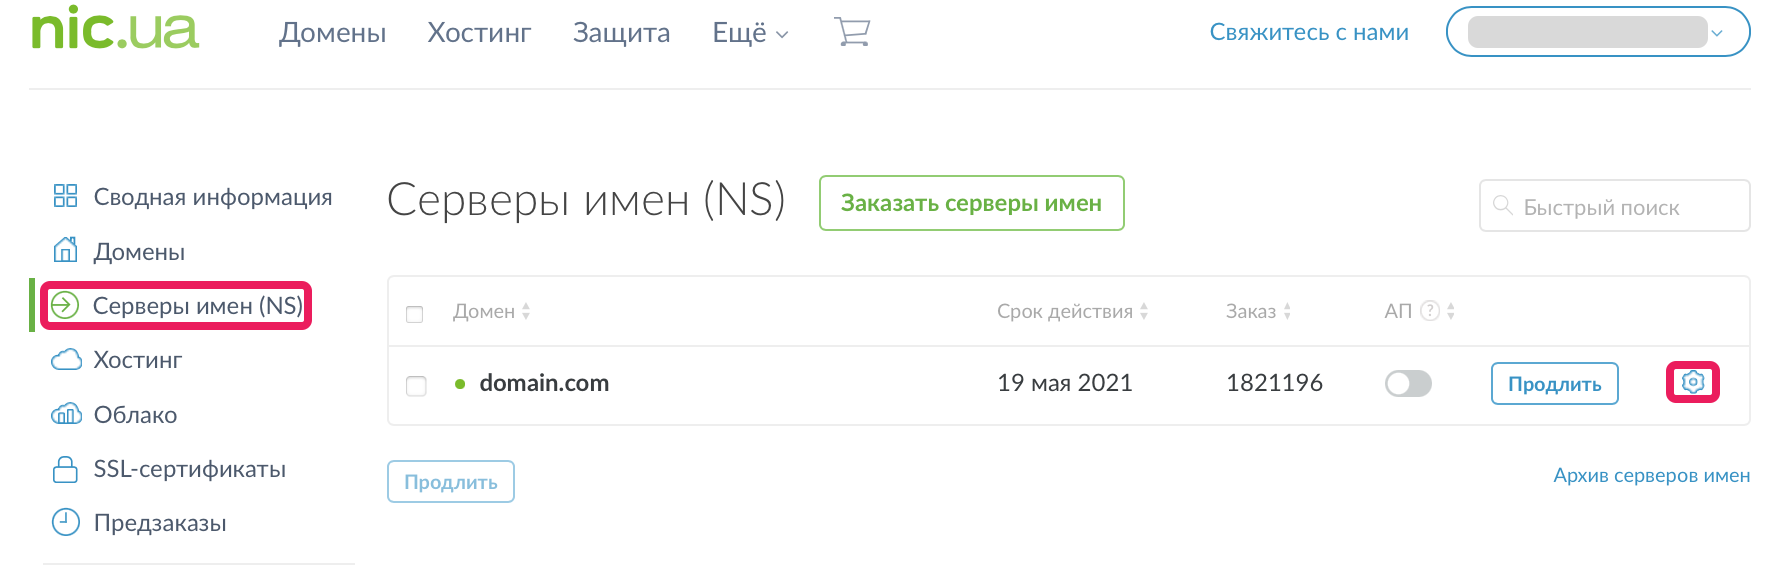Click the nic.ua logo
This screenshot has width=1788, height=566.
coord(115,29)
